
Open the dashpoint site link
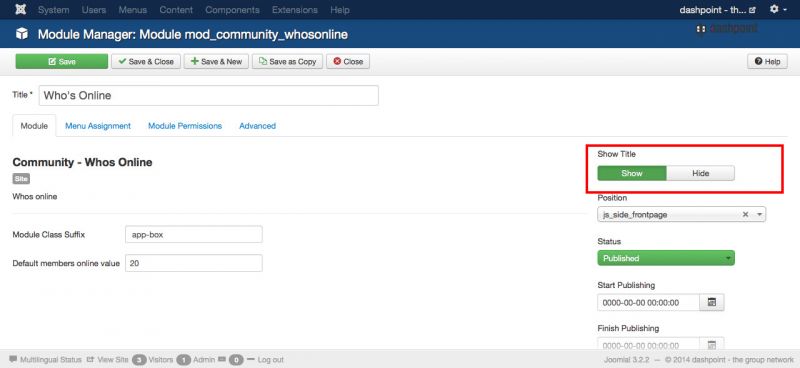click(x=717, y=10)
